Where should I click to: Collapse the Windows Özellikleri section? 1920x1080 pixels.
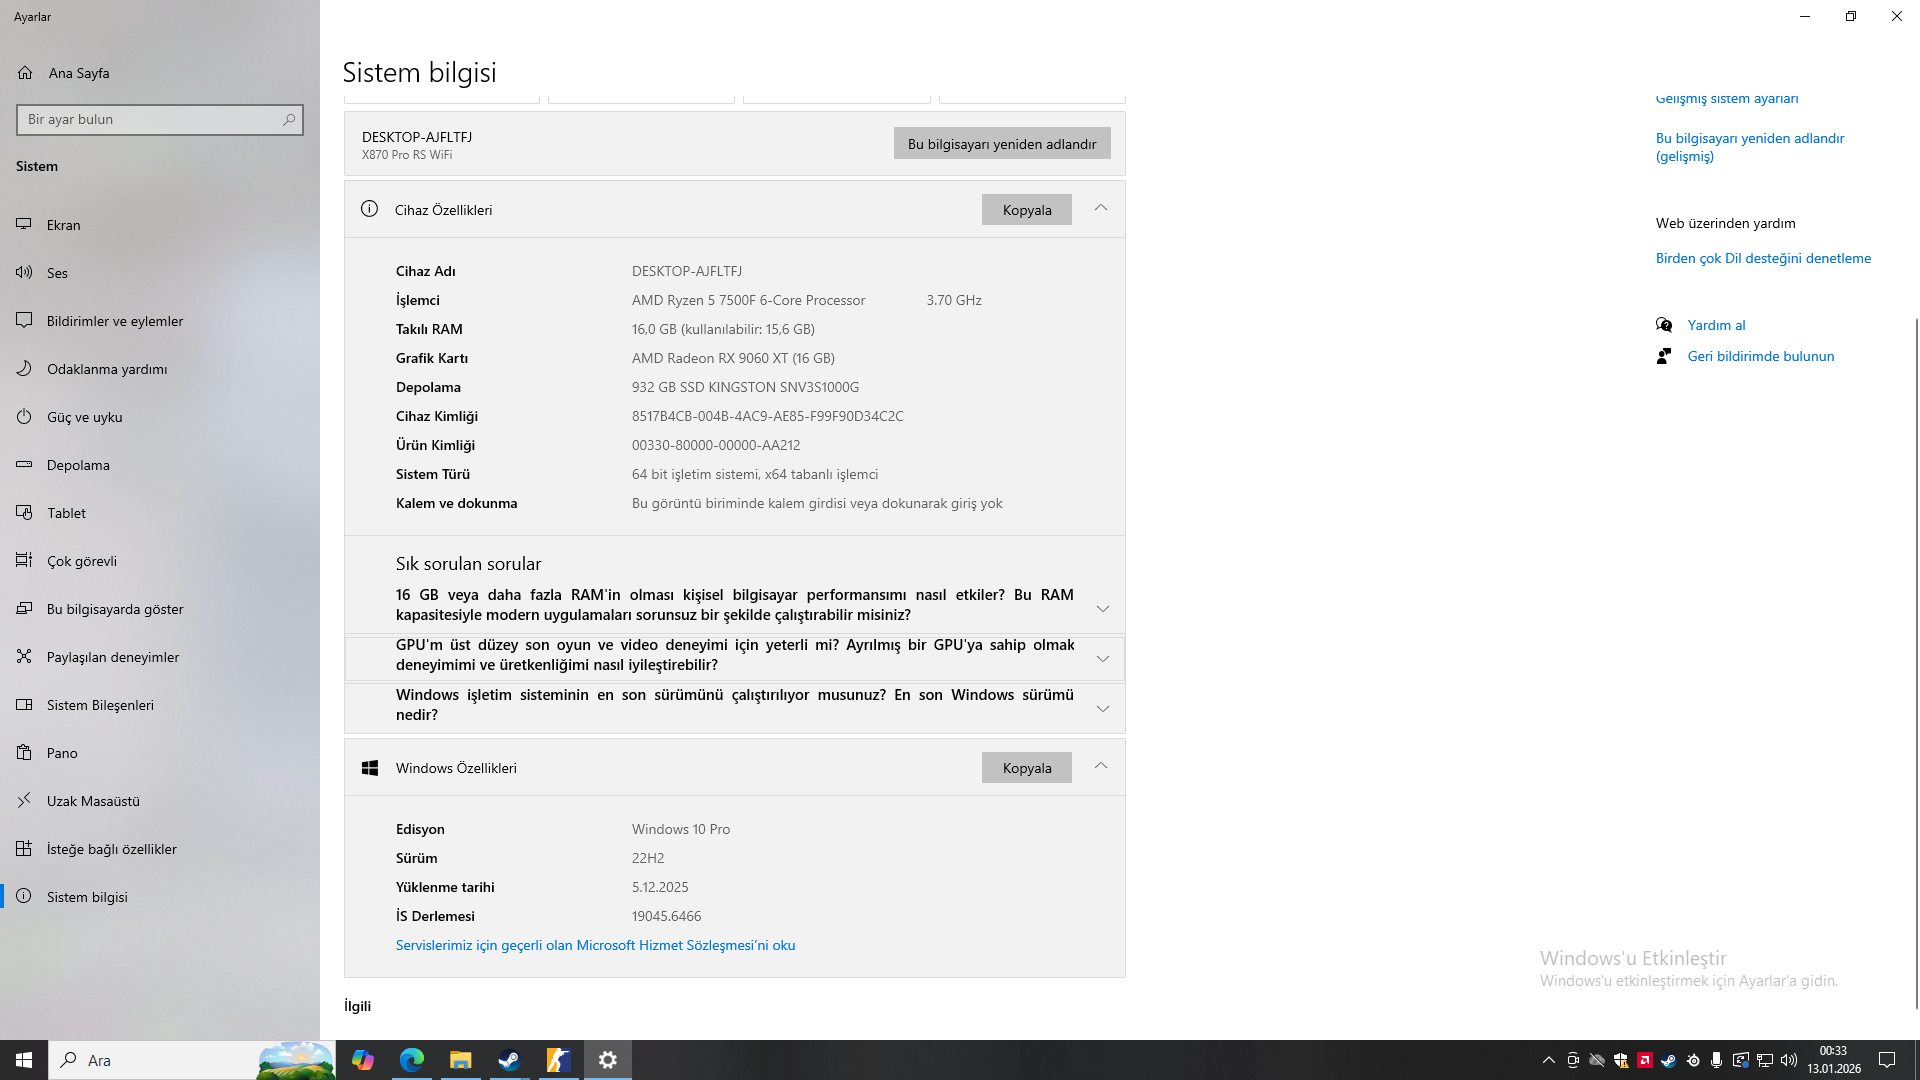pos(1101,766)
